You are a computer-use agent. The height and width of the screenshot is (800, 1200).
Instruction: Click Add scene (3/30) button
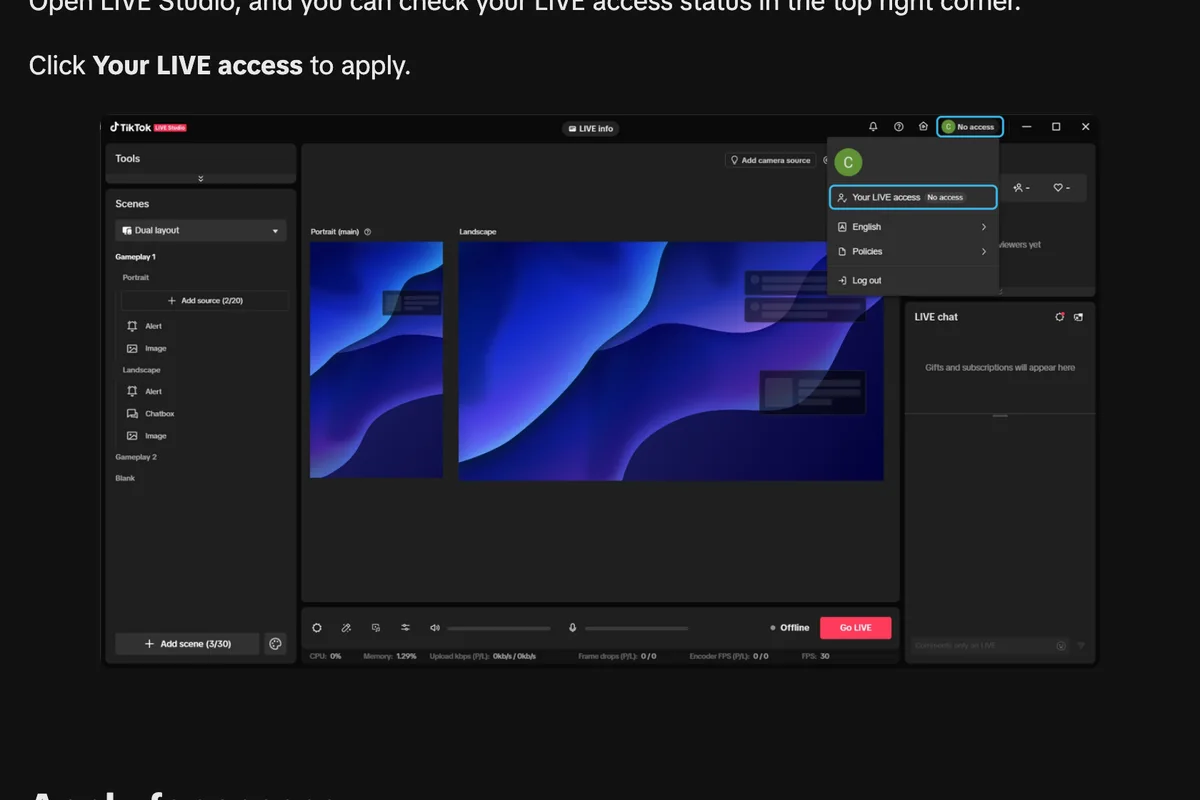click(187, 644)
